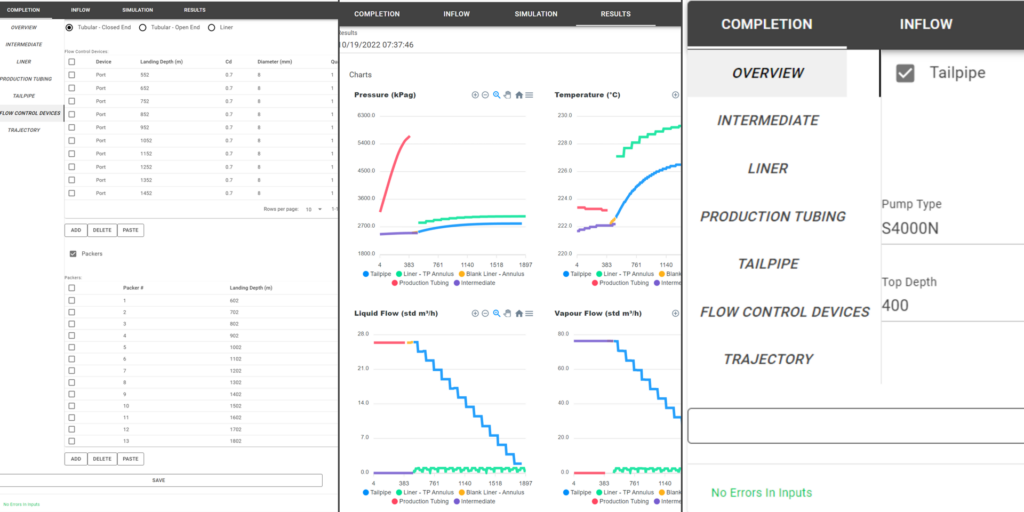This screenshot has width=1024, height=512.
Task: Click zoom in icon on Pressure chart
Action: click(474, 95)
